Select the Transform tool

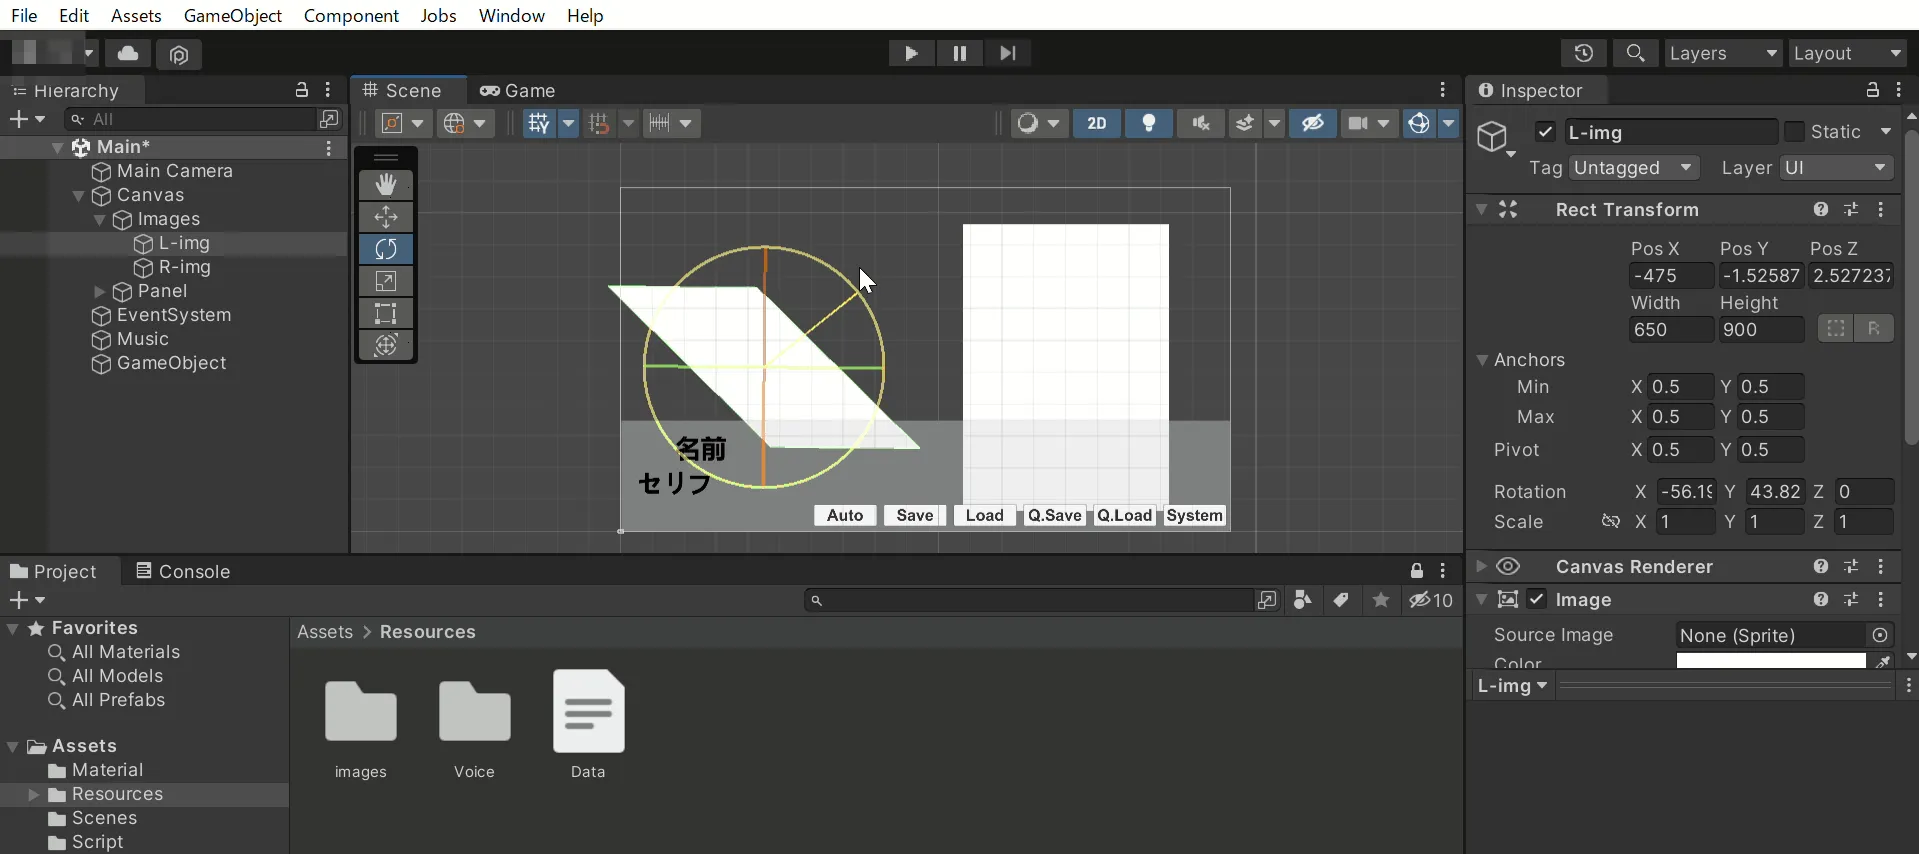click(386, 345)
